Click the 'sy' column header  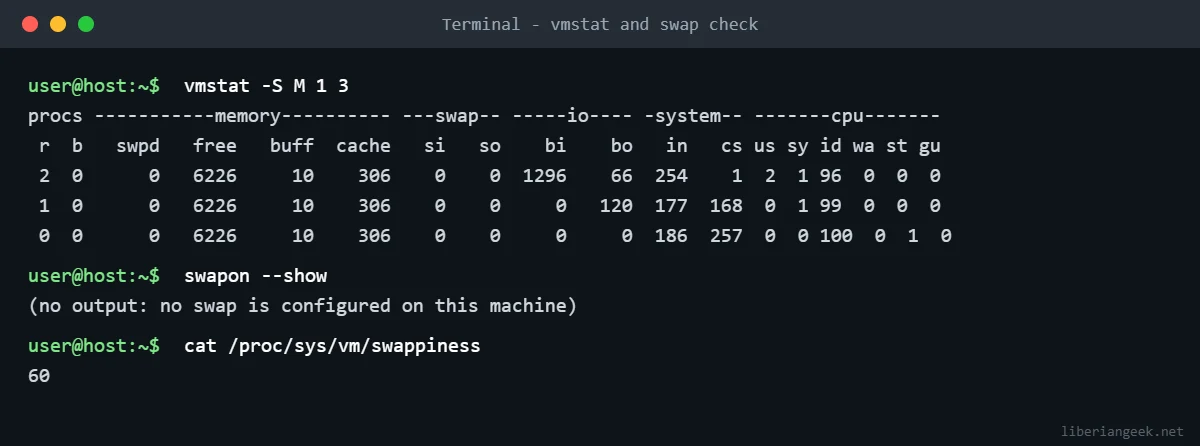pyautogui.click(x=798, y=146)
